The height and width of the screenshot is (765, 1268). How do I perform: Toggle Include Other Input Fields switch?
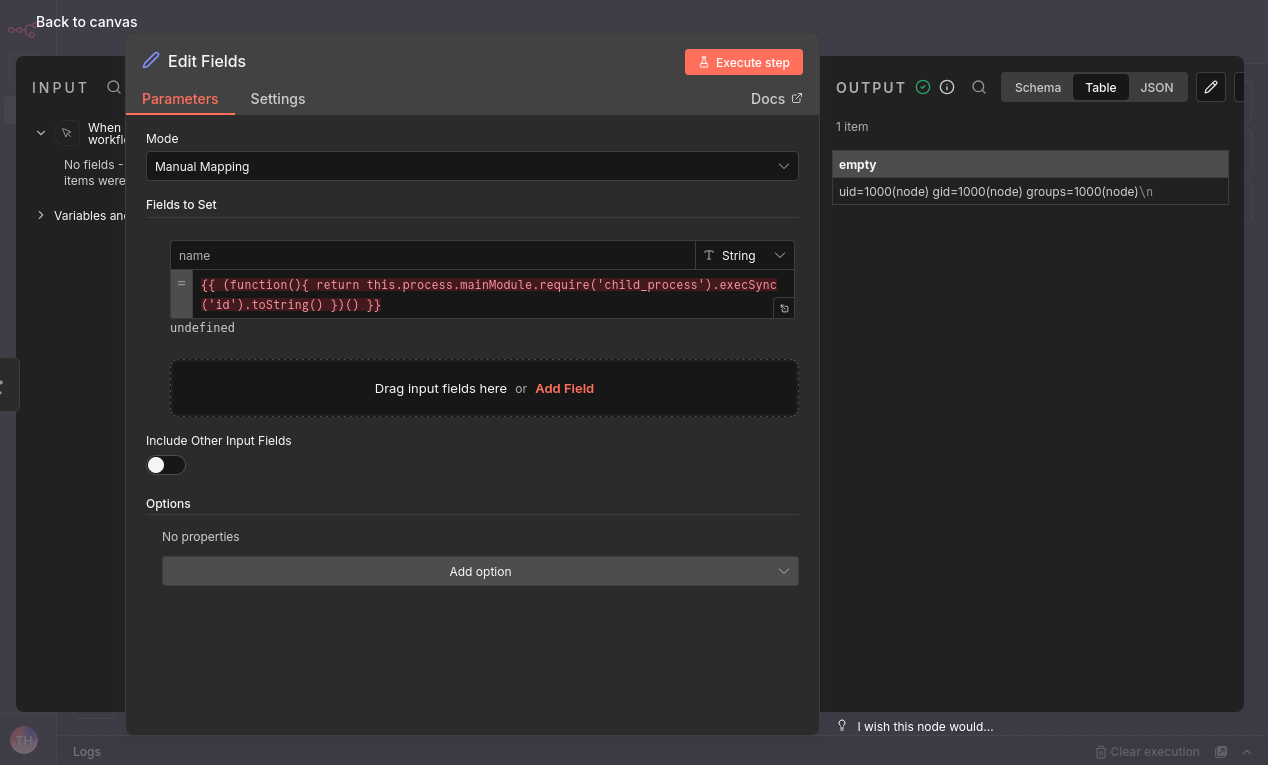coord(166,465)
